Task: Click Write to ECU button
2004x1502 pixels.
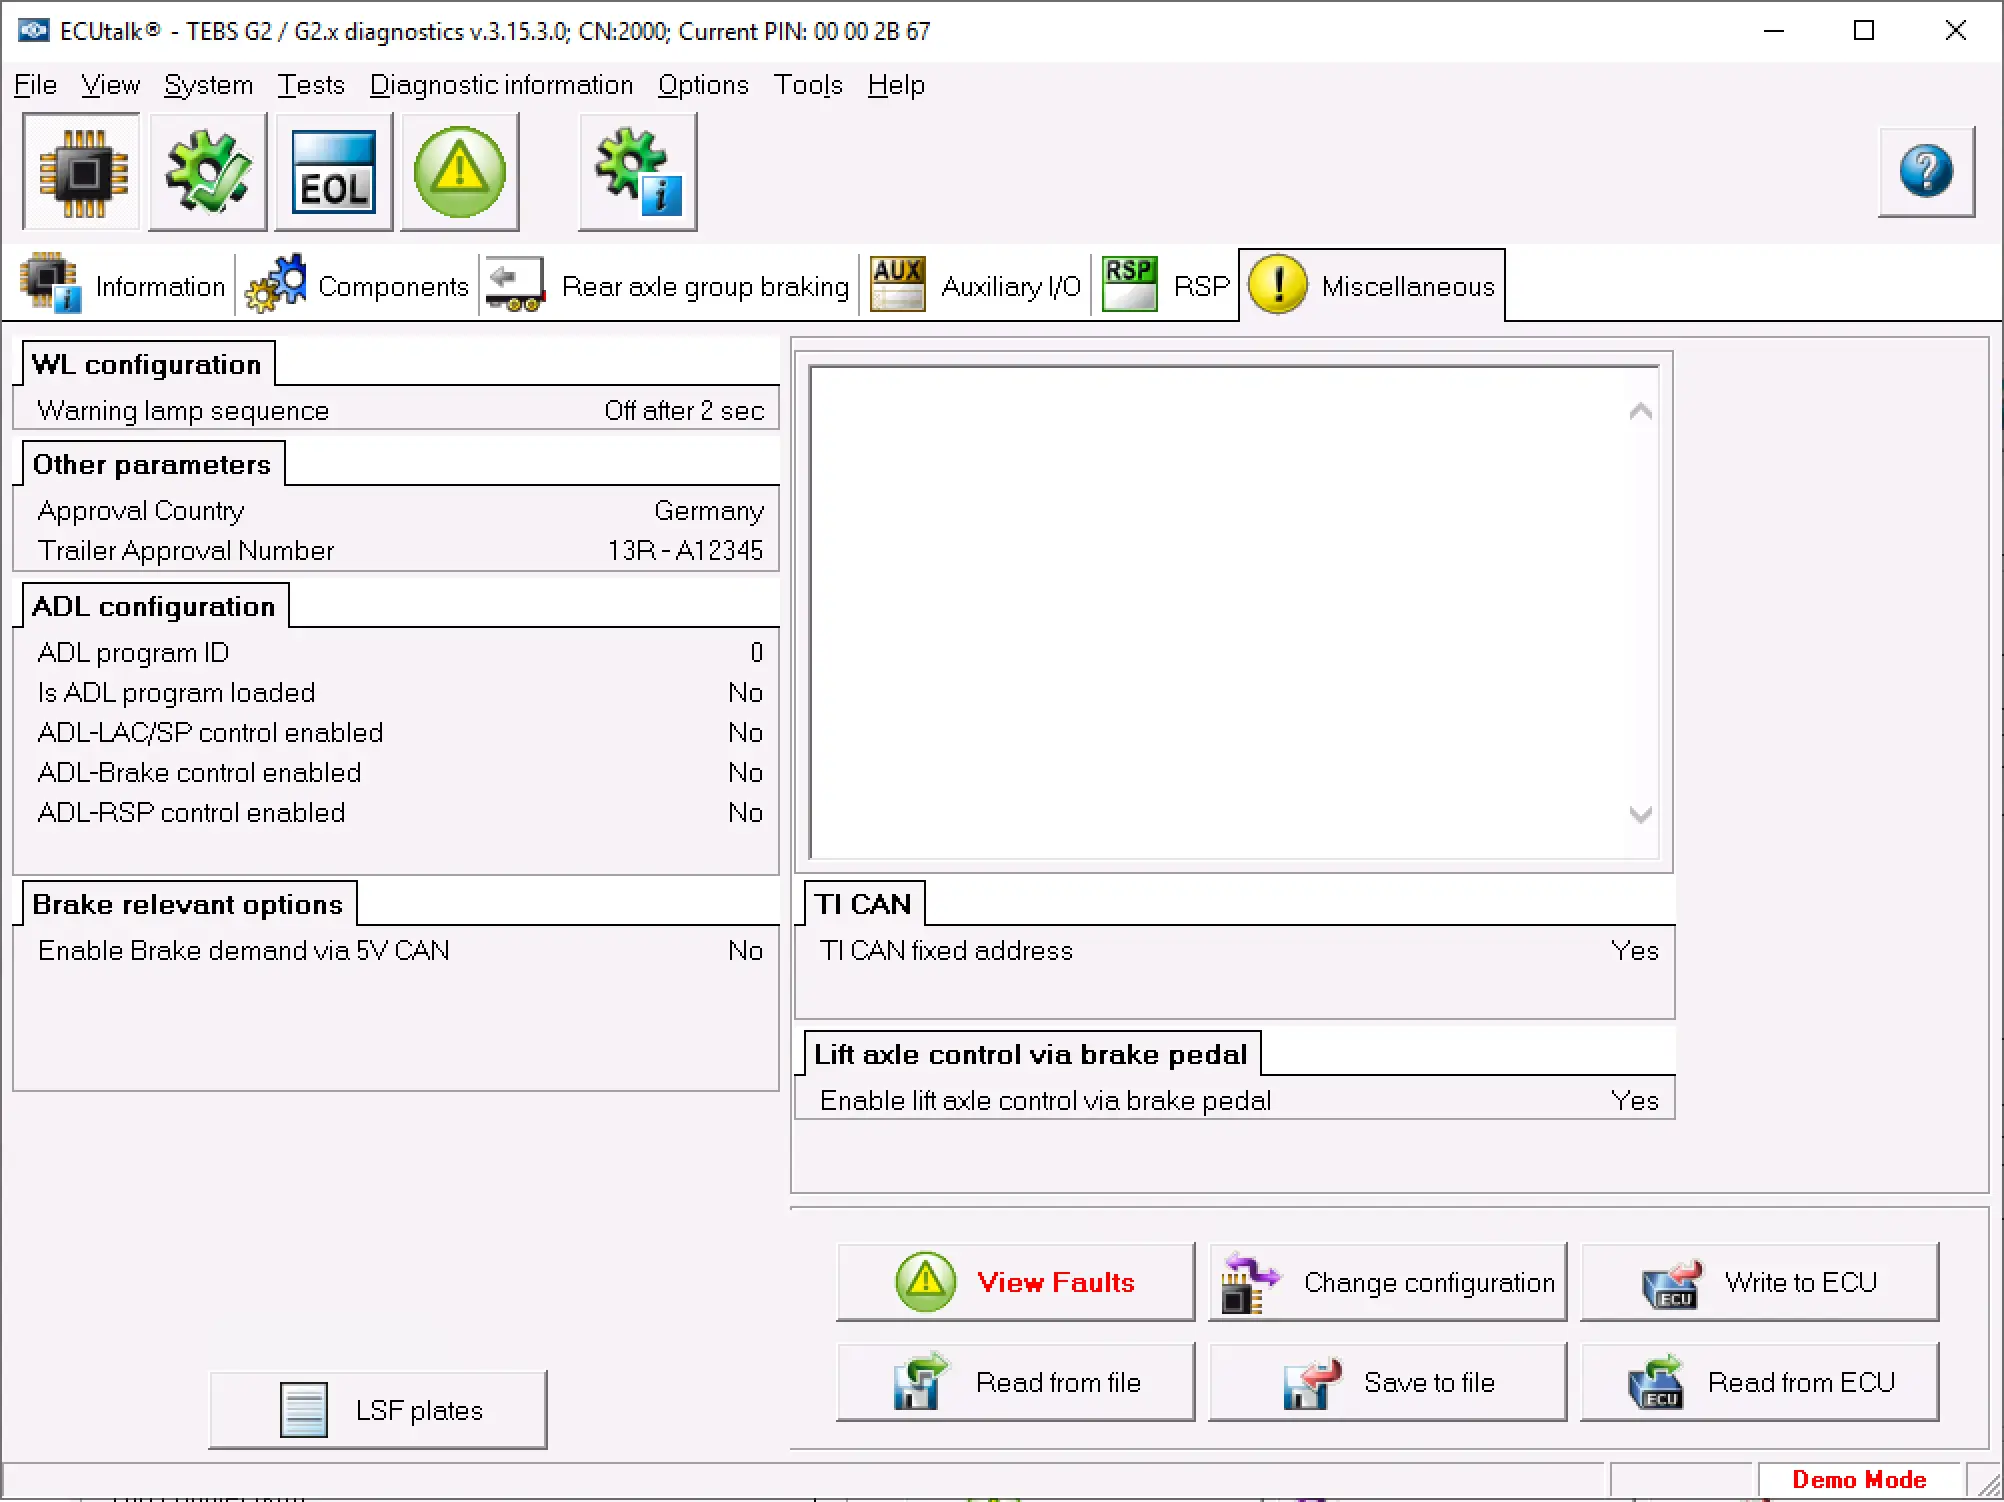Action: [1759, 1282]
